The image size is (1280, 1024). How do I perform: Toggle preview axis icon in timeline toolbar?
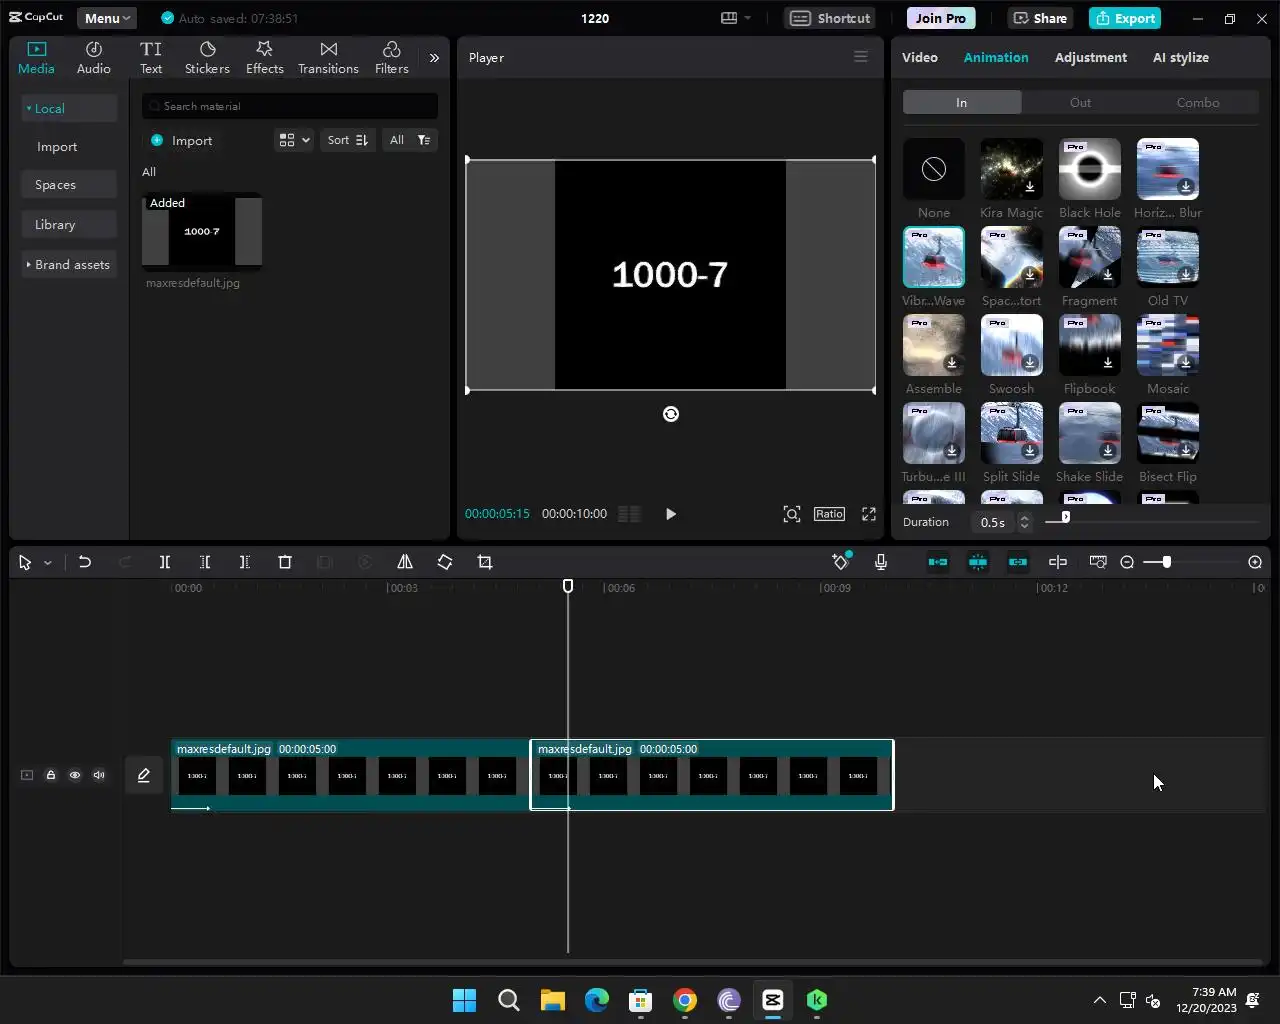pos(1058,562)
